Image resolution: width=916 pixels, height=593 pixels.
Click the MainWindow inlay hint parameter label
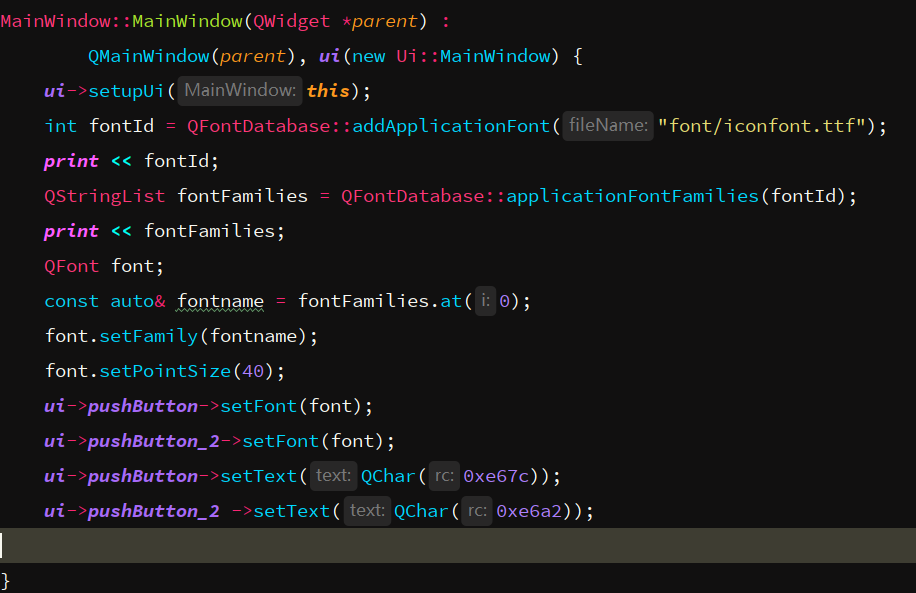click(238, 89)
